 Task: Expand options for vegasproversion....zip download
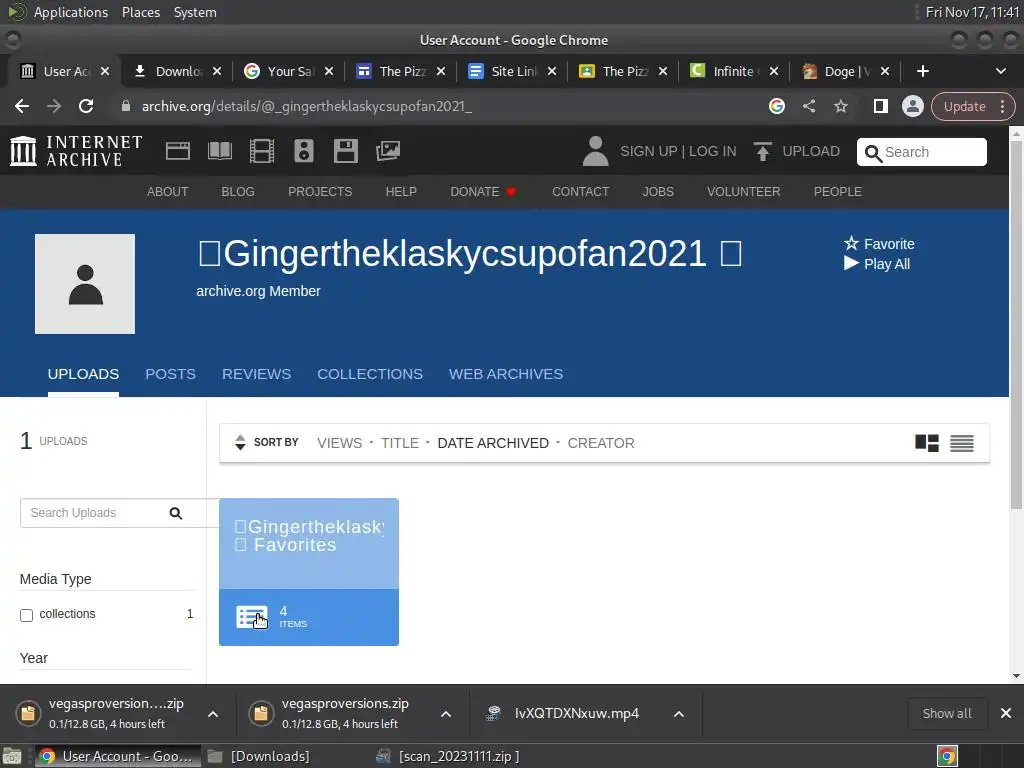pyautogui.click(x=213, y=714)
